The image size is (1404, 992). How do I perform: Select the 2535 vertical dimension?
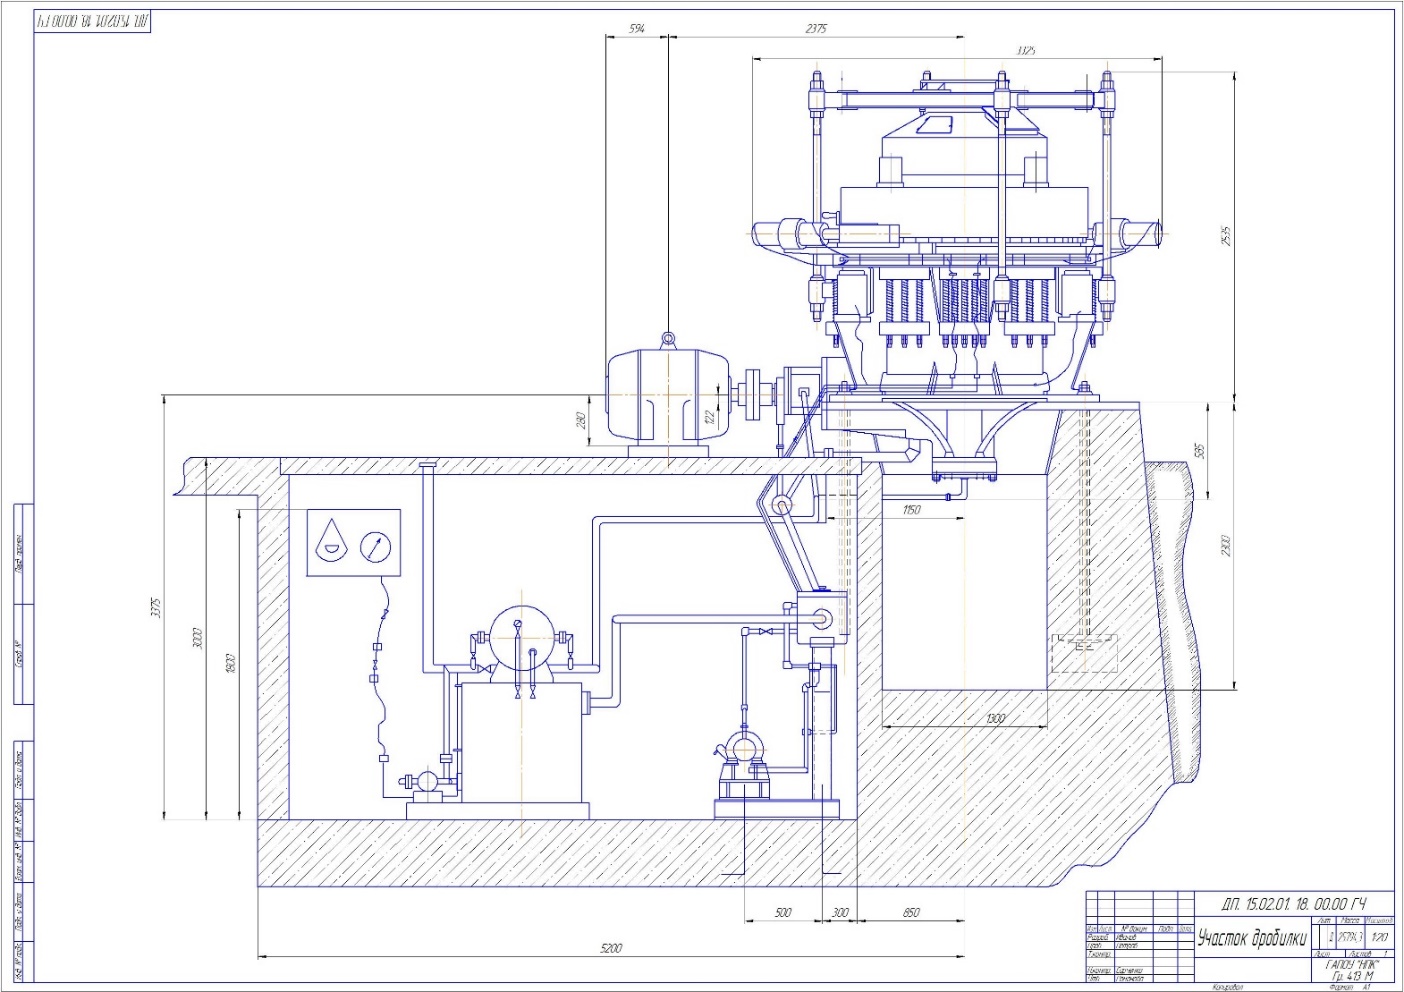pos(1226,236)
